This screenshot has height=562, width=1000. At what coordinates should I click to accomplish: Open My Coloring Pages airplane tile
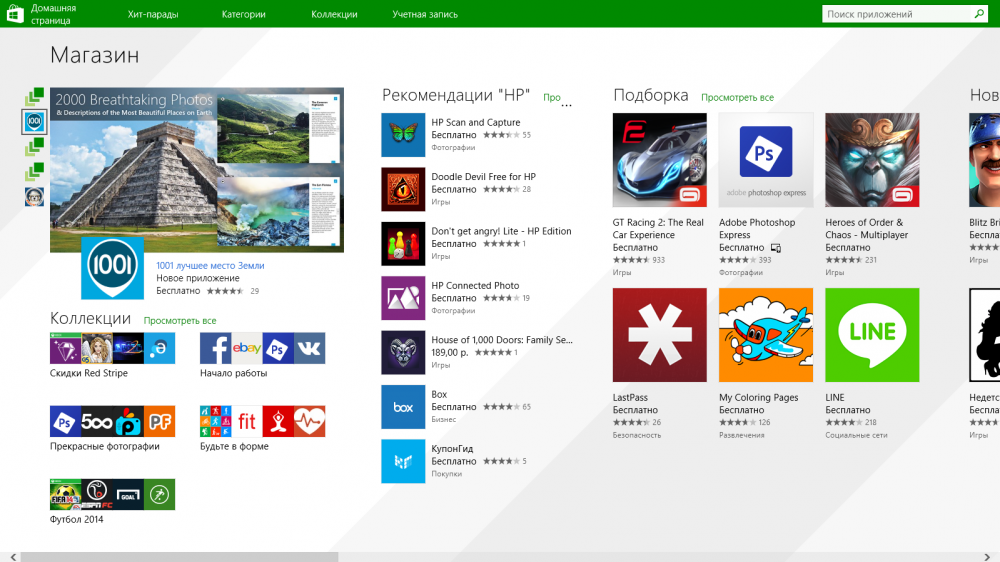pyautogui.click(x=766, y=335)
